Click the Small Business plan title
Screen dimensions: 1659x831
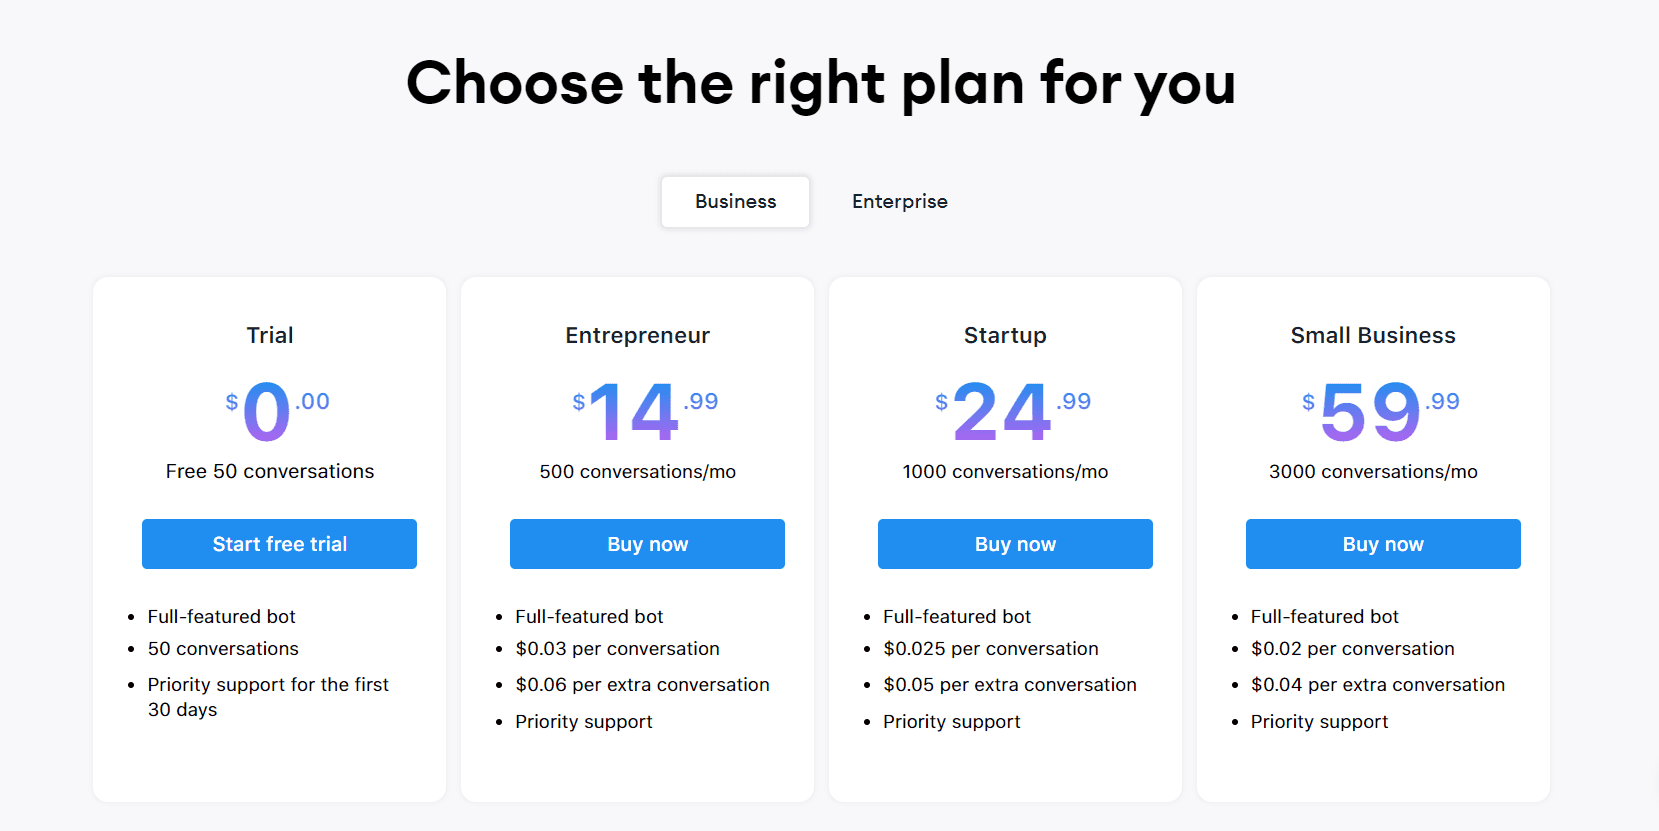(x=1372, y=335)
